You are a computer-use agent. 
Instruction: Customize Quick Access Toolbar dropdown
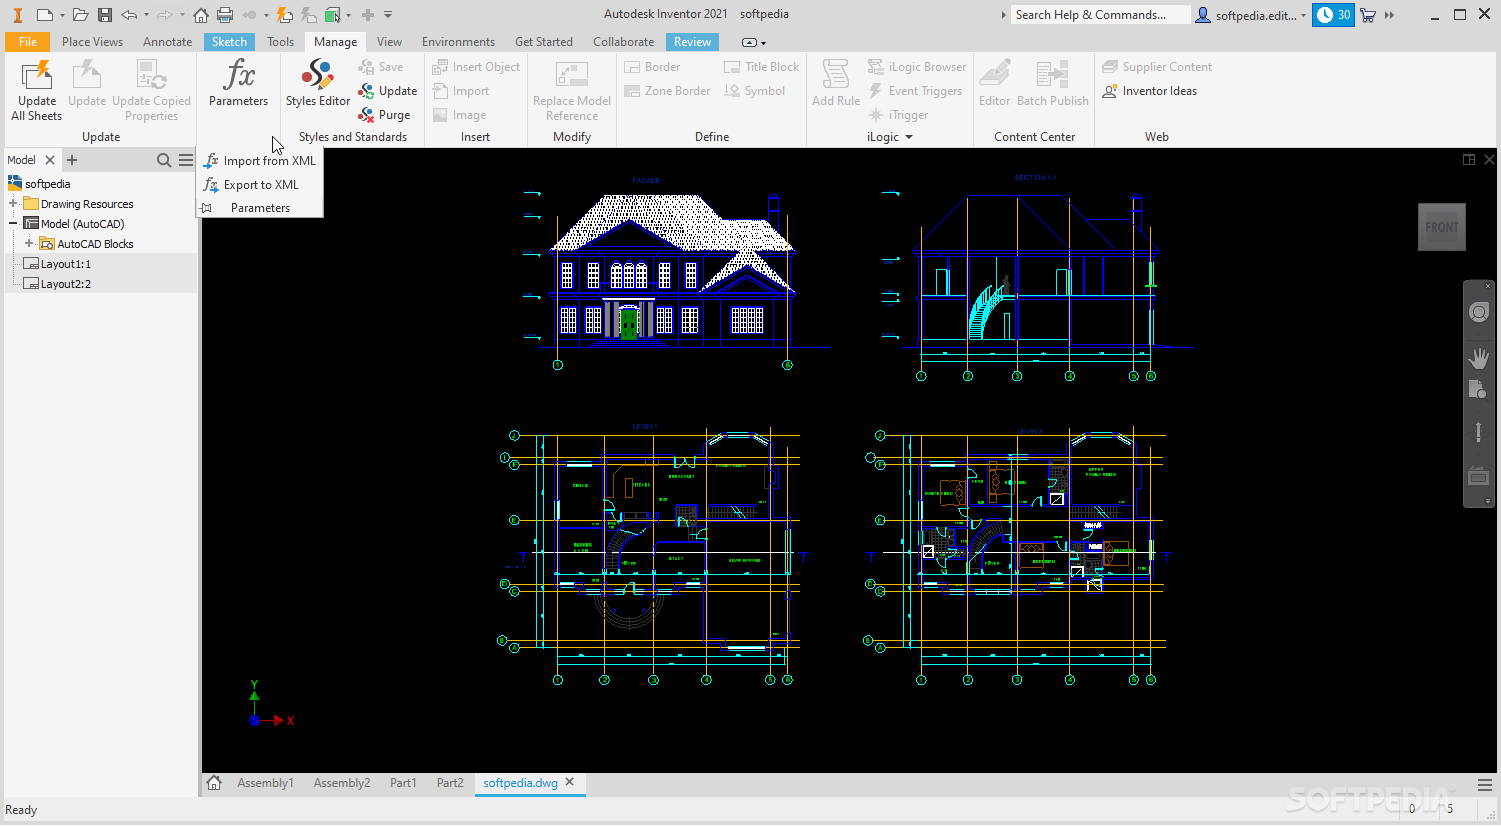(388, 15)
